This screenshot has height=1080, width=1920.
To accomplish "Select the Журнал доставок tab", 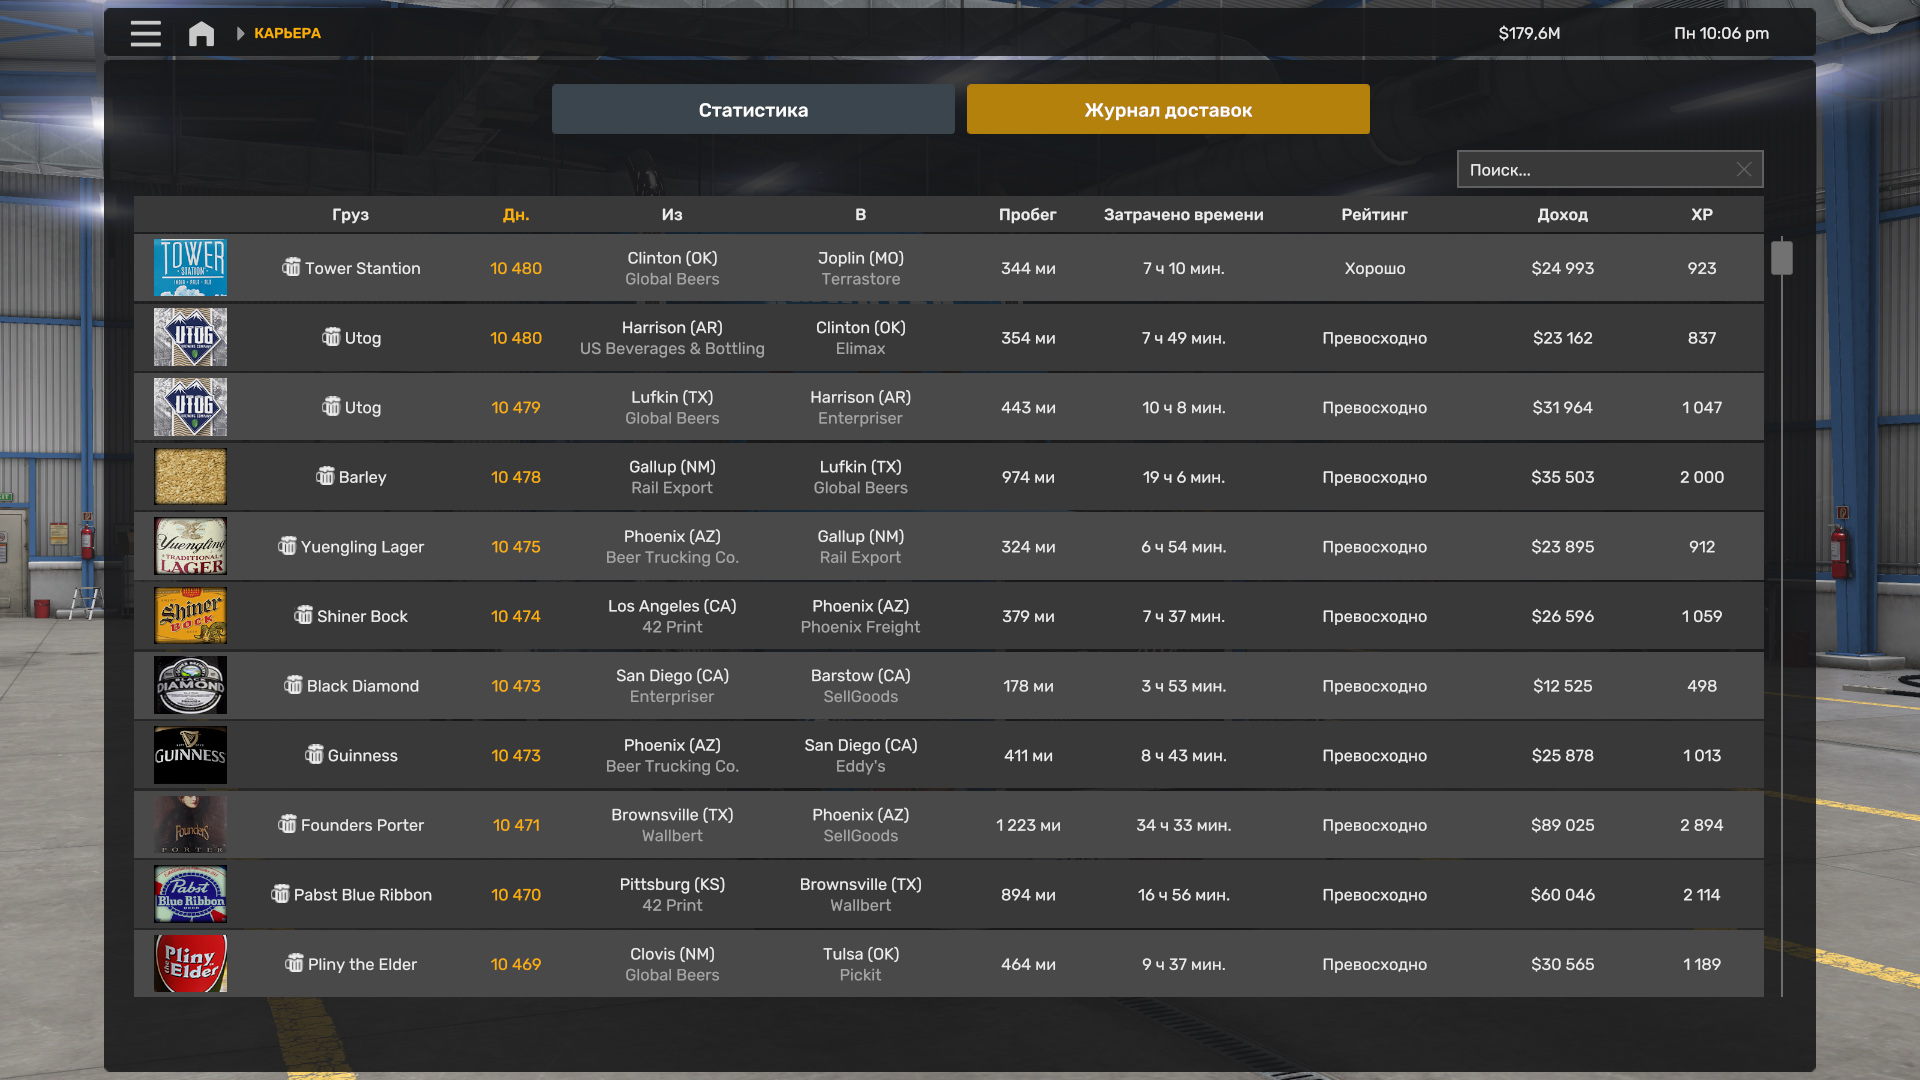I will 1168,110.
